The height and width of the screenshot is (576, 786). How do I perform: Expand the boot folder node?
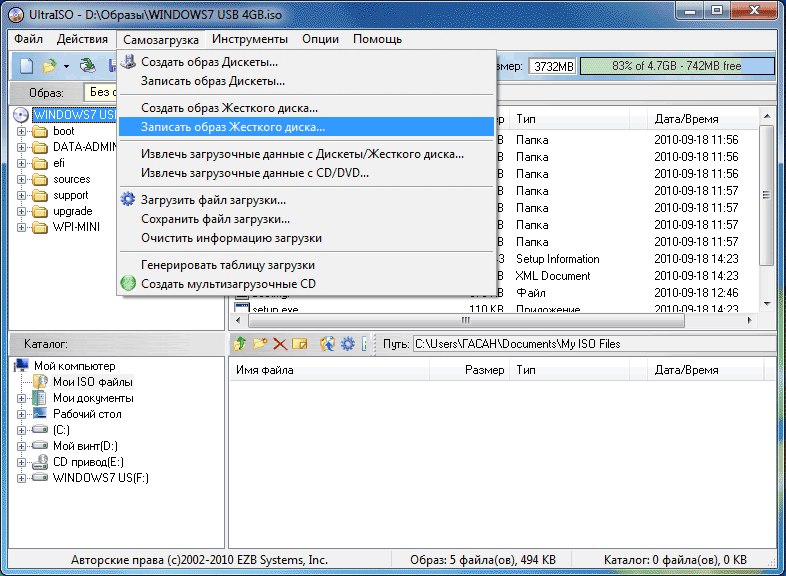[22, 131]
